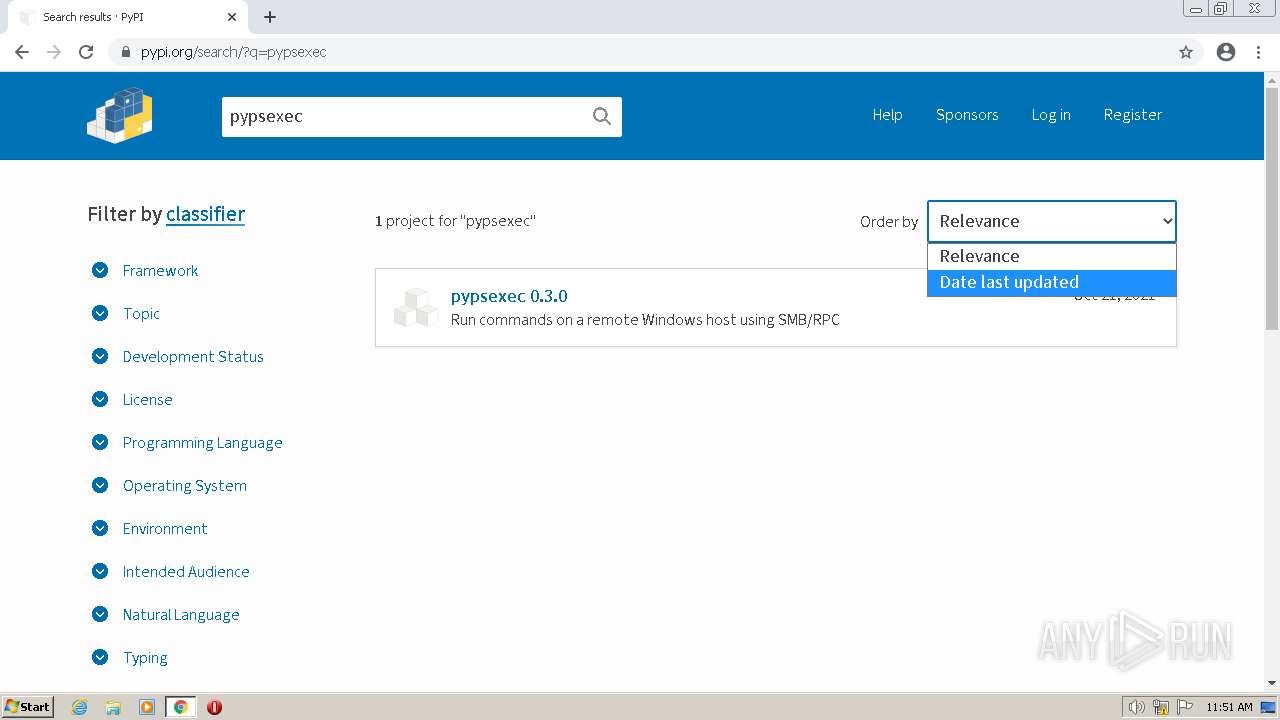The width and height of the screenshot is (1280, 720).
Task: Expand Development Status filter chevron
Action: pyautogui.click(x=100, y=356)
